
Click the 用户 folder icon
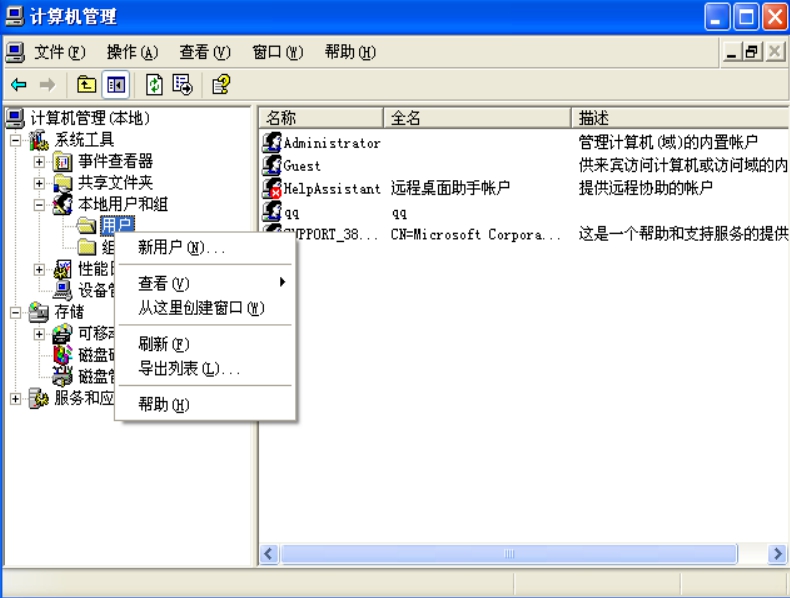click(x=86, y=225)
